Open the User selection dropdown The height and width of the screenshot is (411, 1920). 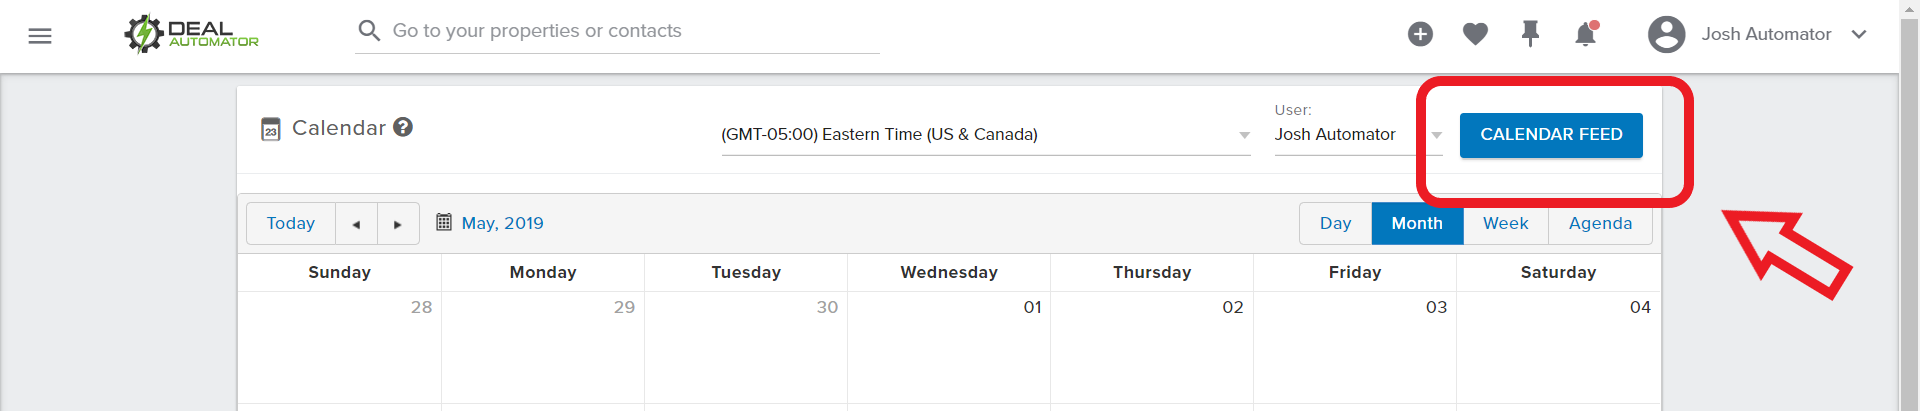[1358, 135]
